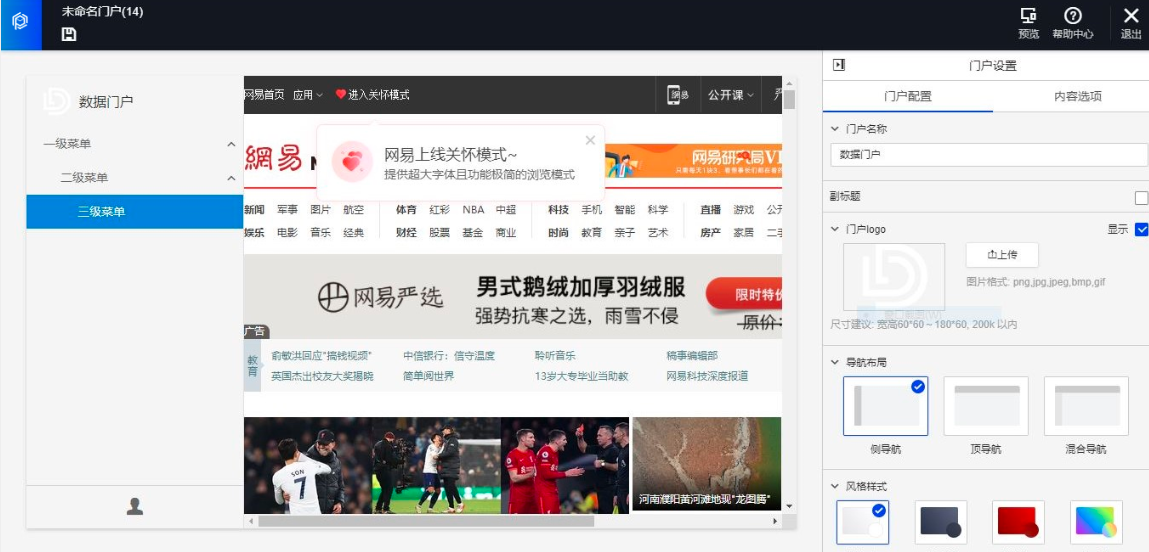Click the app logo in top-left corner
The width and height of the screenshot is (1149, 552).
pos(21,22)
